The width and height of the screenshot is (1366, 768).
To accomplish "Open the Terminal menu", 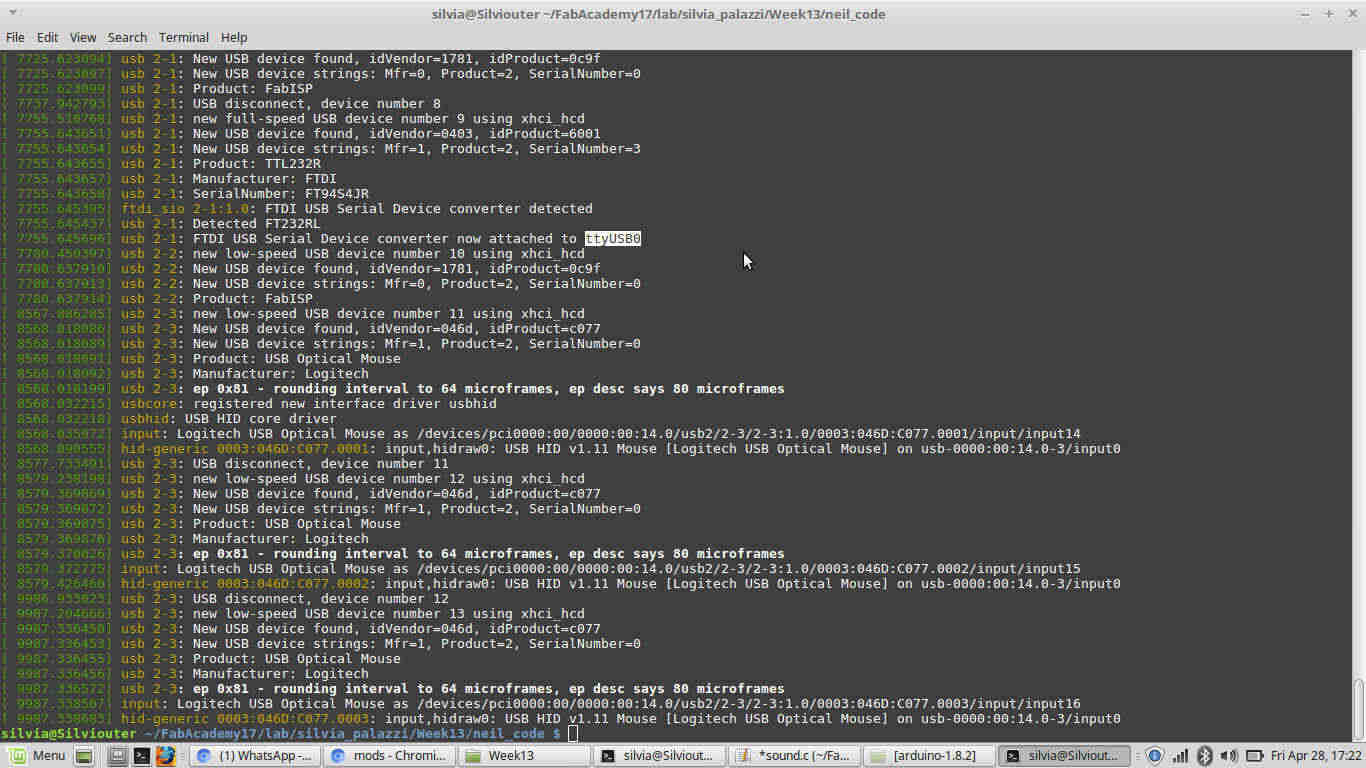I will tap(184, 37).
